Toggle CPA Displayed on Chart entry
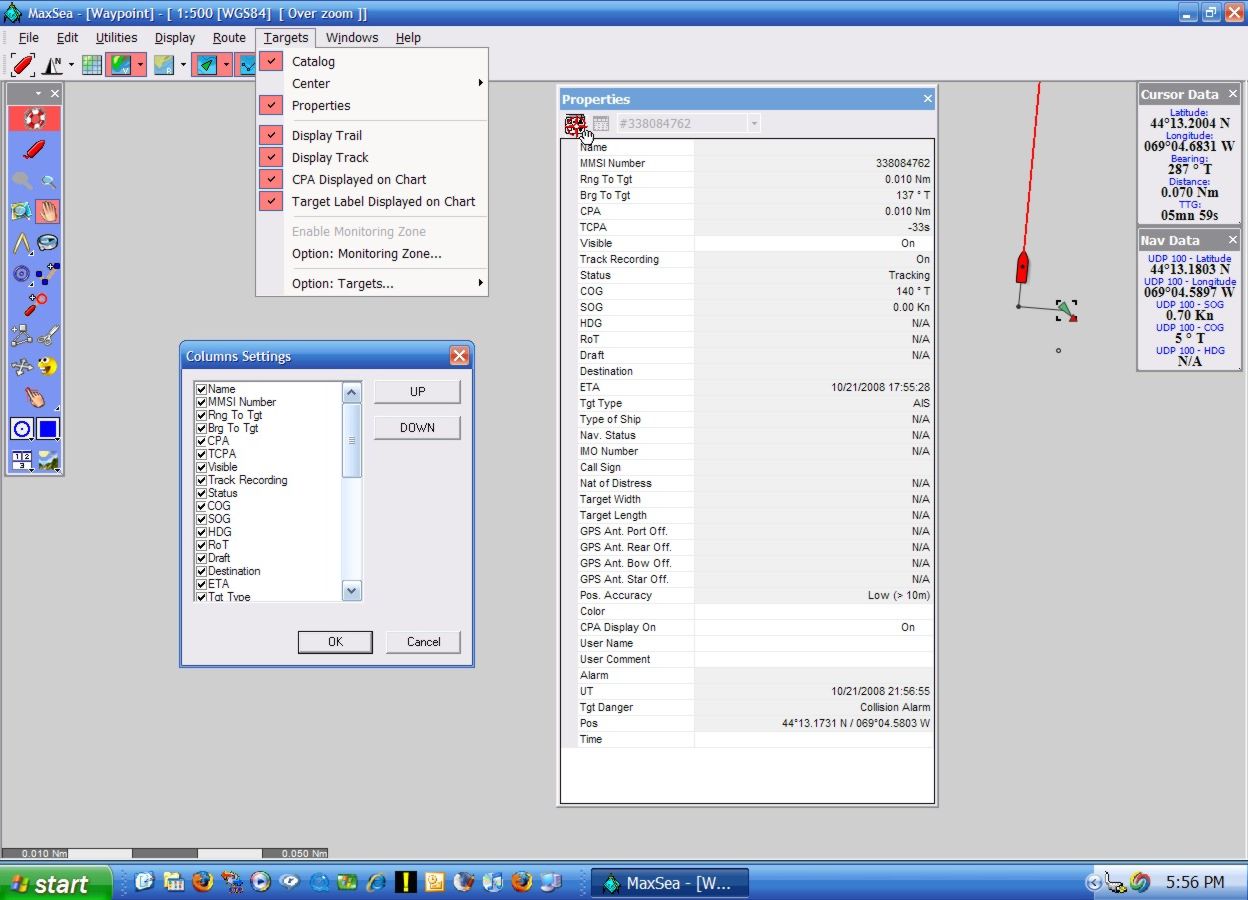 [x=372, y=180]
